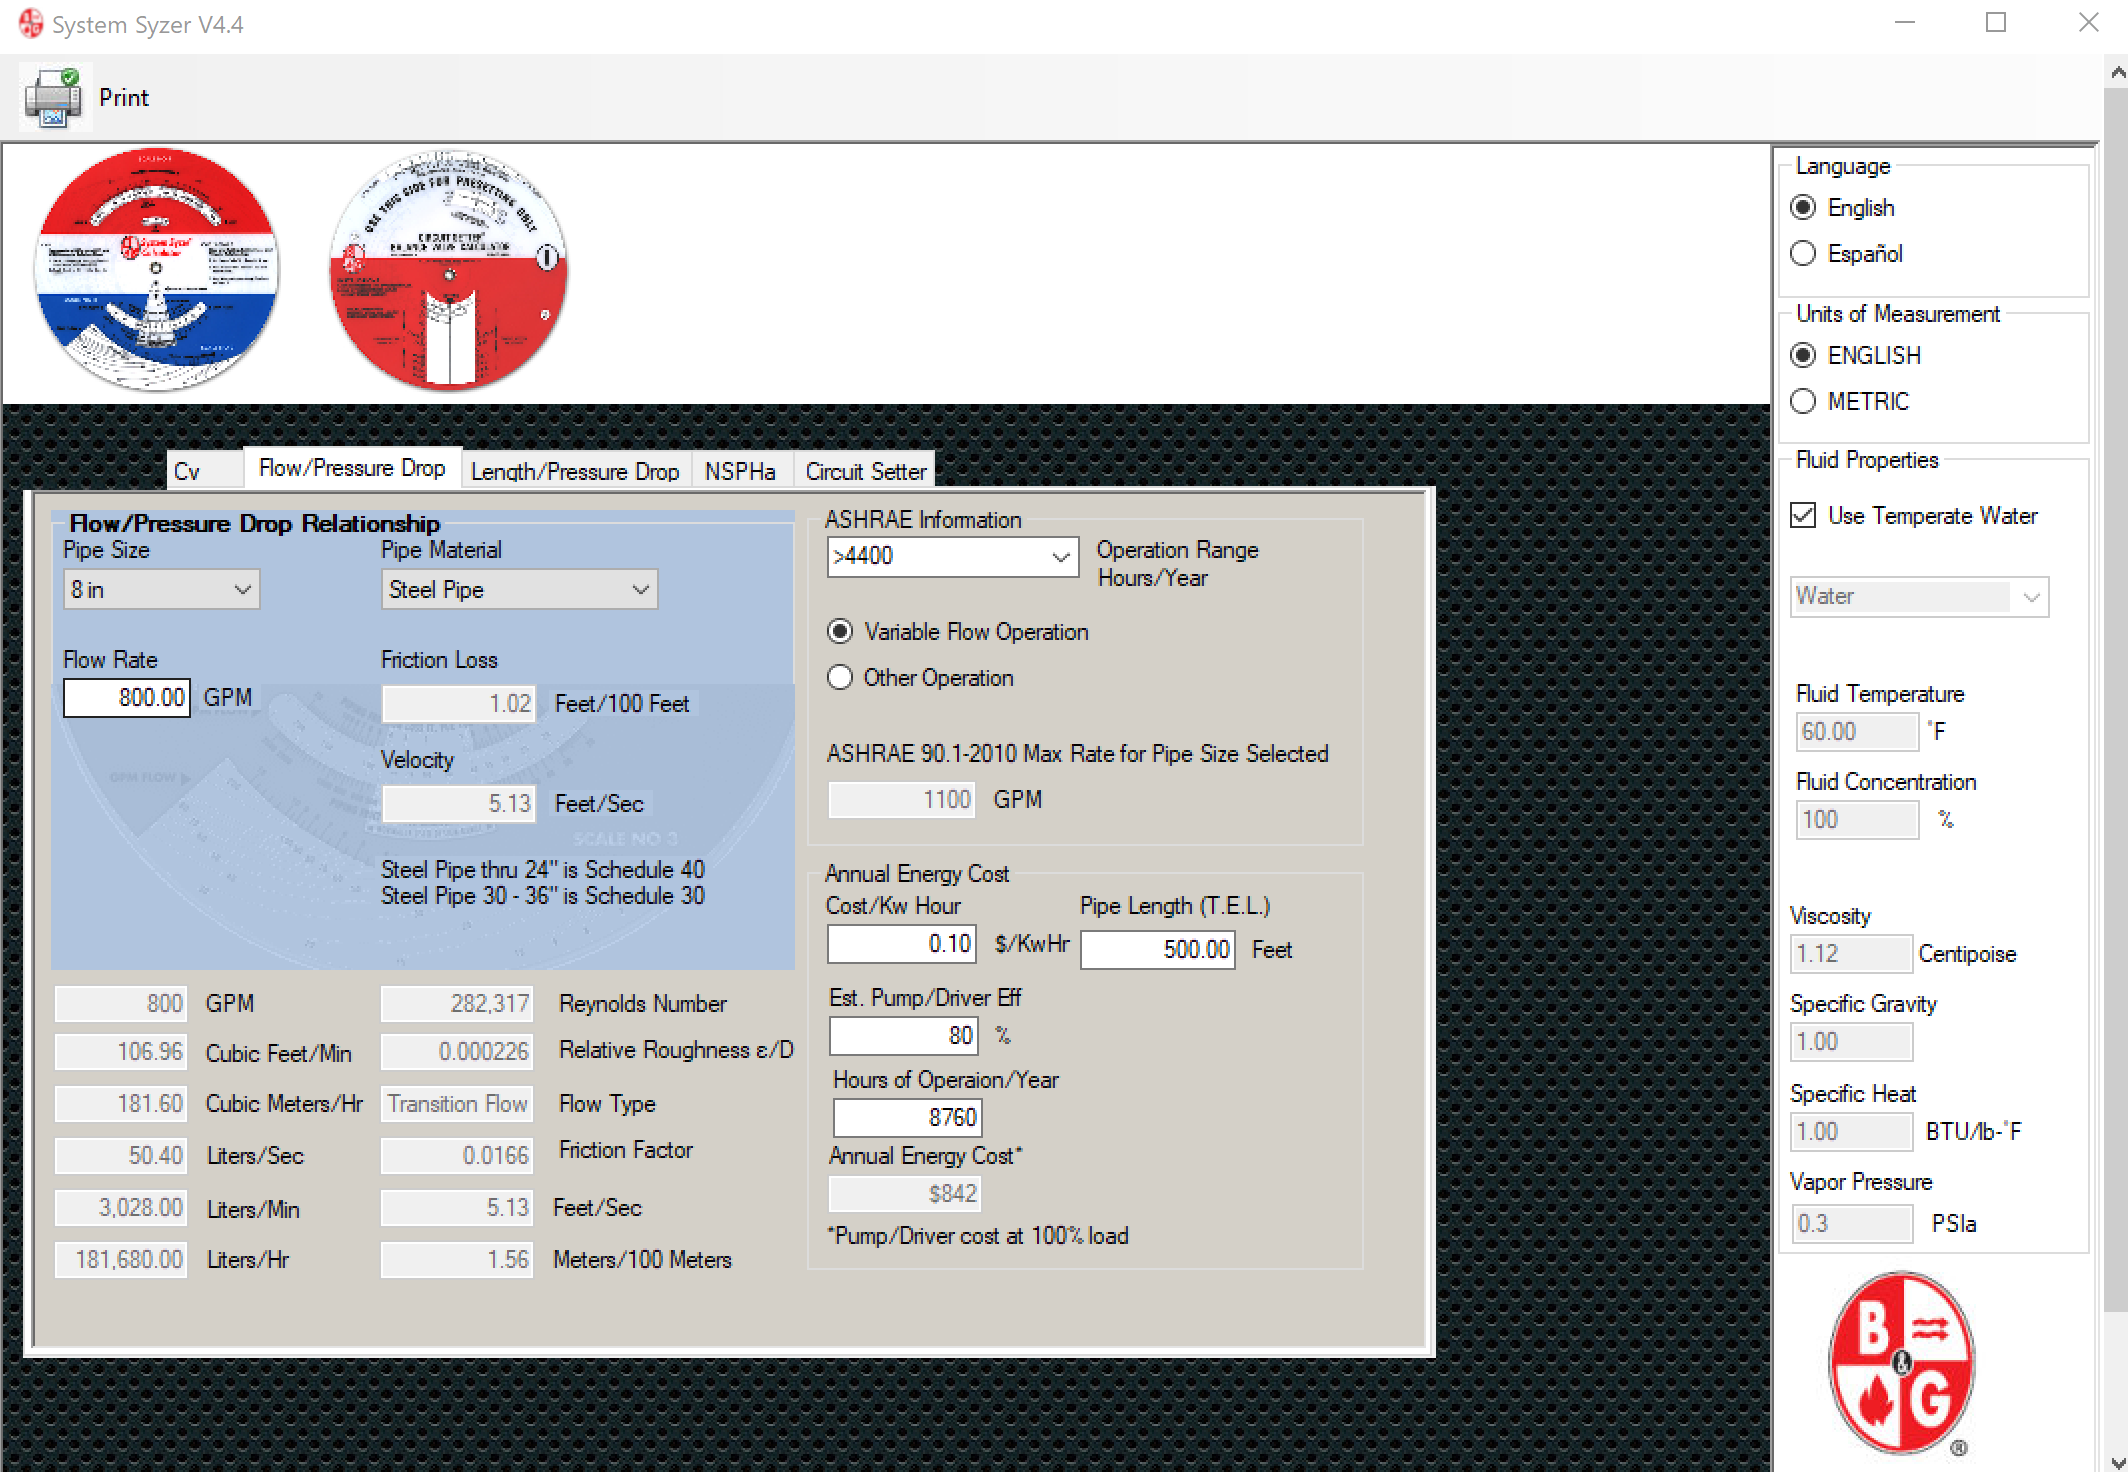Click the Annual Energy Cost $842 field
The image size is (2128, 1472).
[905, 1193]
